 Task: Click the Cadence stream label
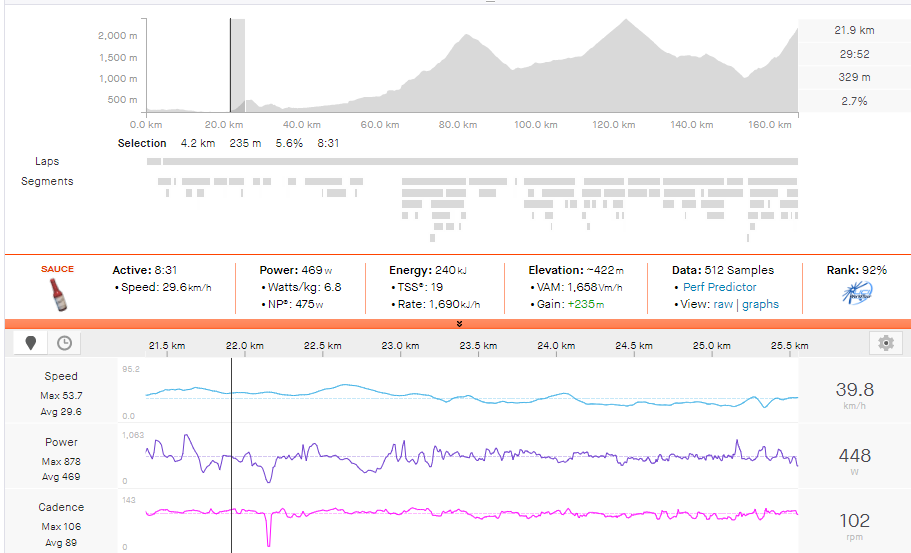pos(61,507)
